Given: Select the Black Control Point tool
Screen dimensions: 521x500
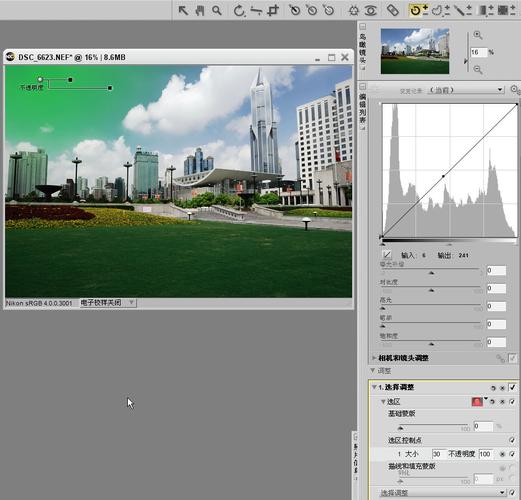Looking at the screenshot, I should tap(295, 11).
